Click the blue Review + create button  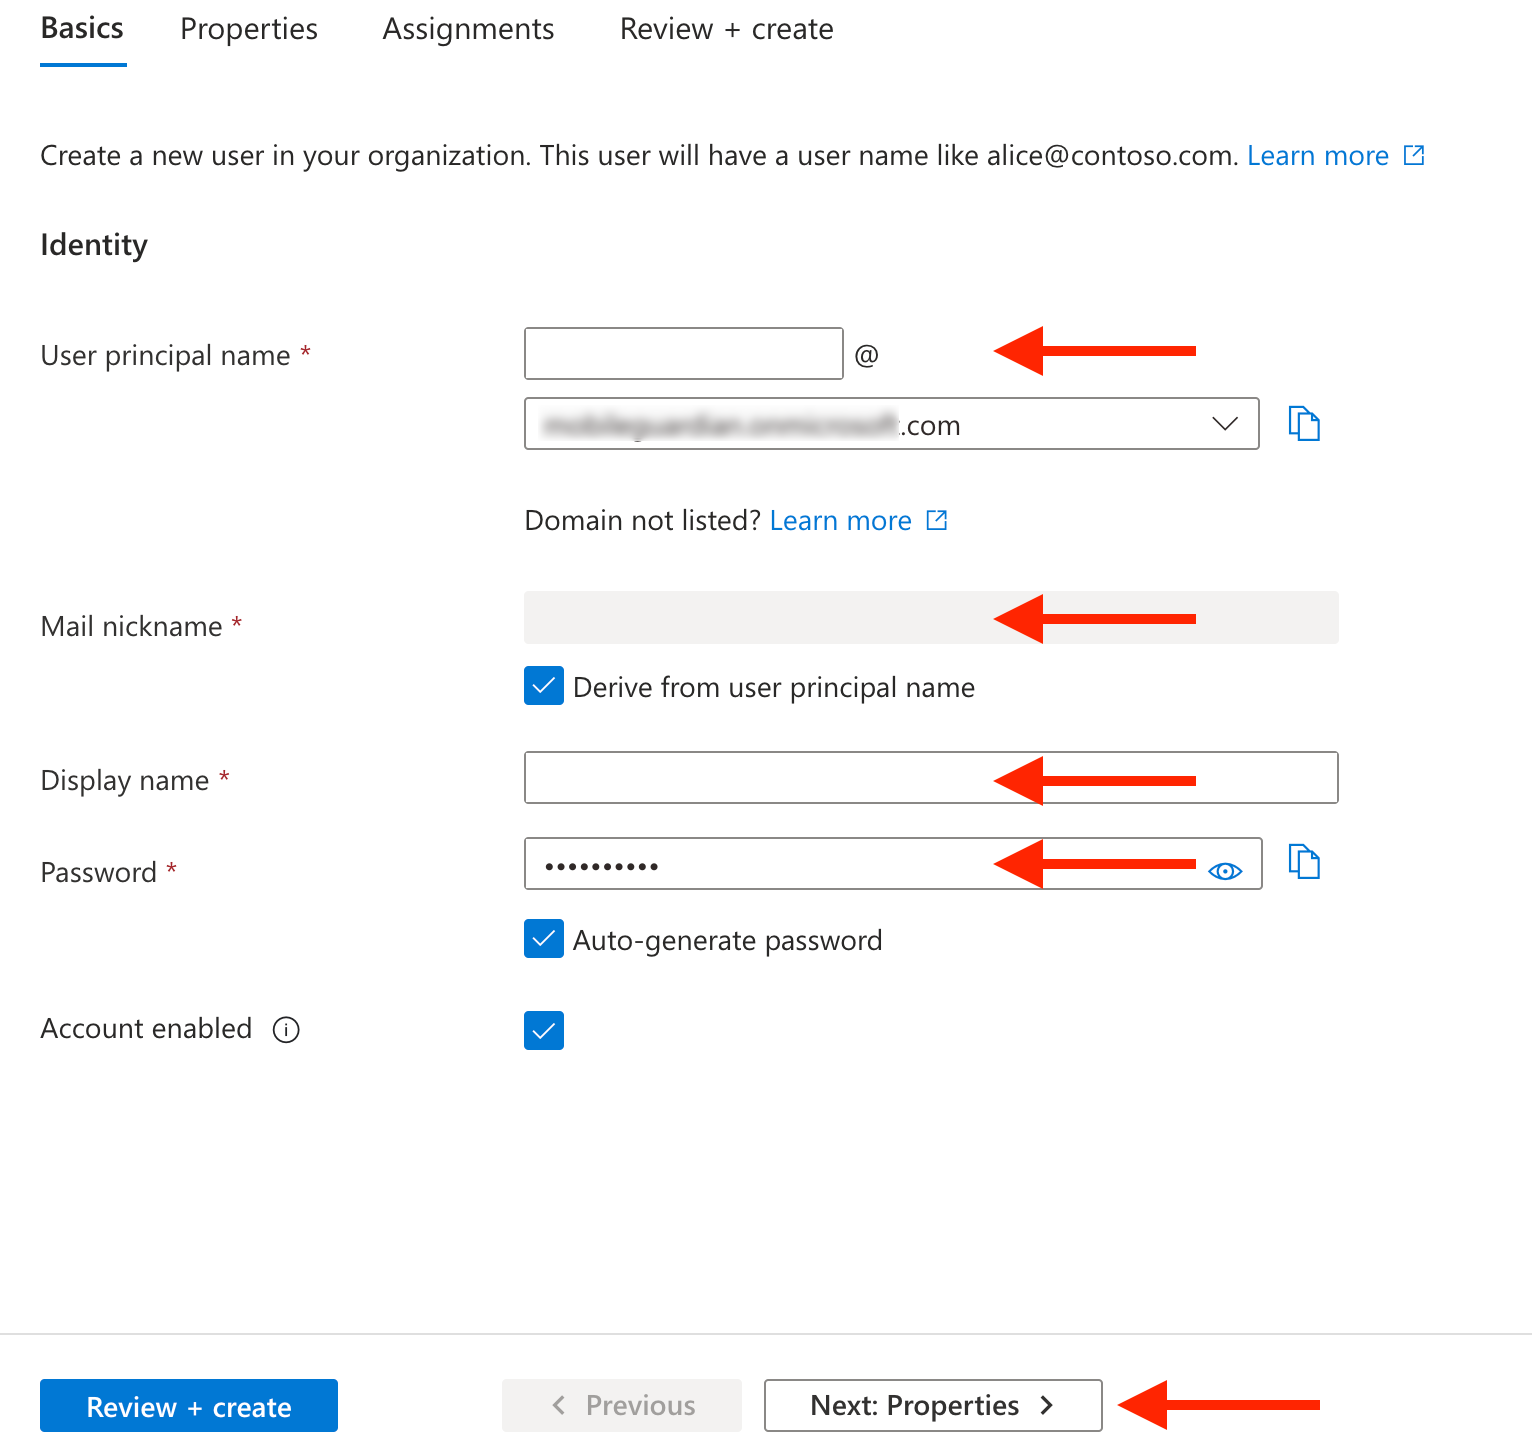pos(189,1406)
